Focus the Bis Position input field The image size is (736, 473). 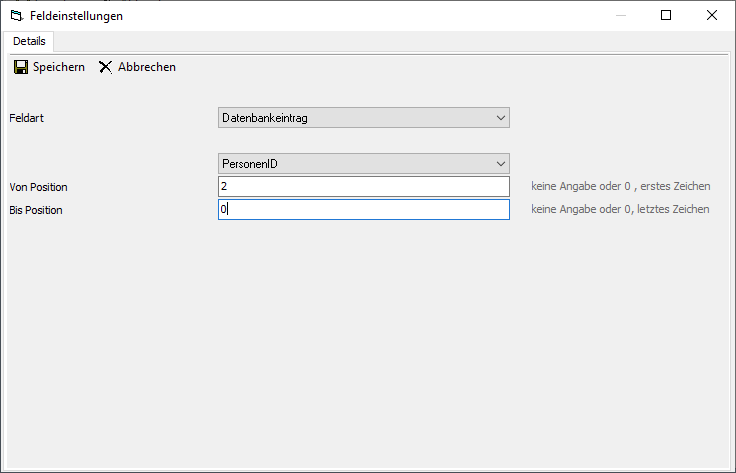tap(363, 210)
